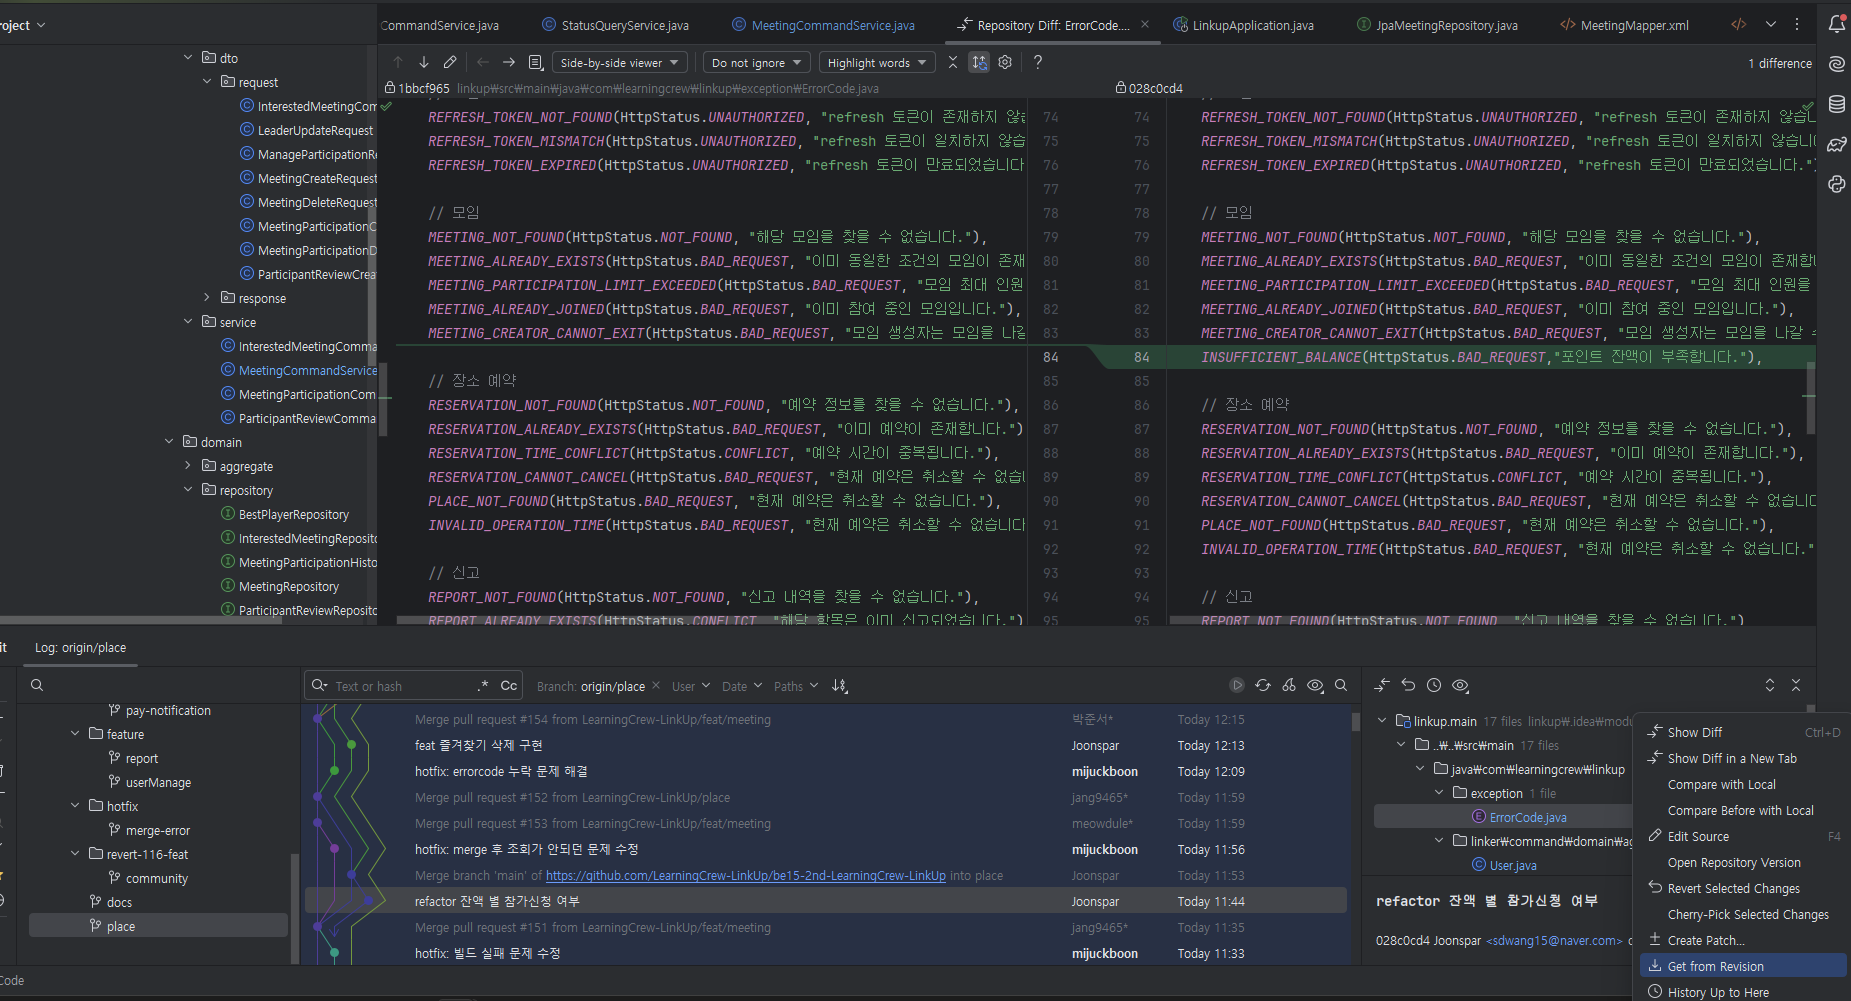This screenshot has width=1851, height=1001.
Task: Click the Refresh log icon
Action: pyautogui.click(x=1263, y=685)
